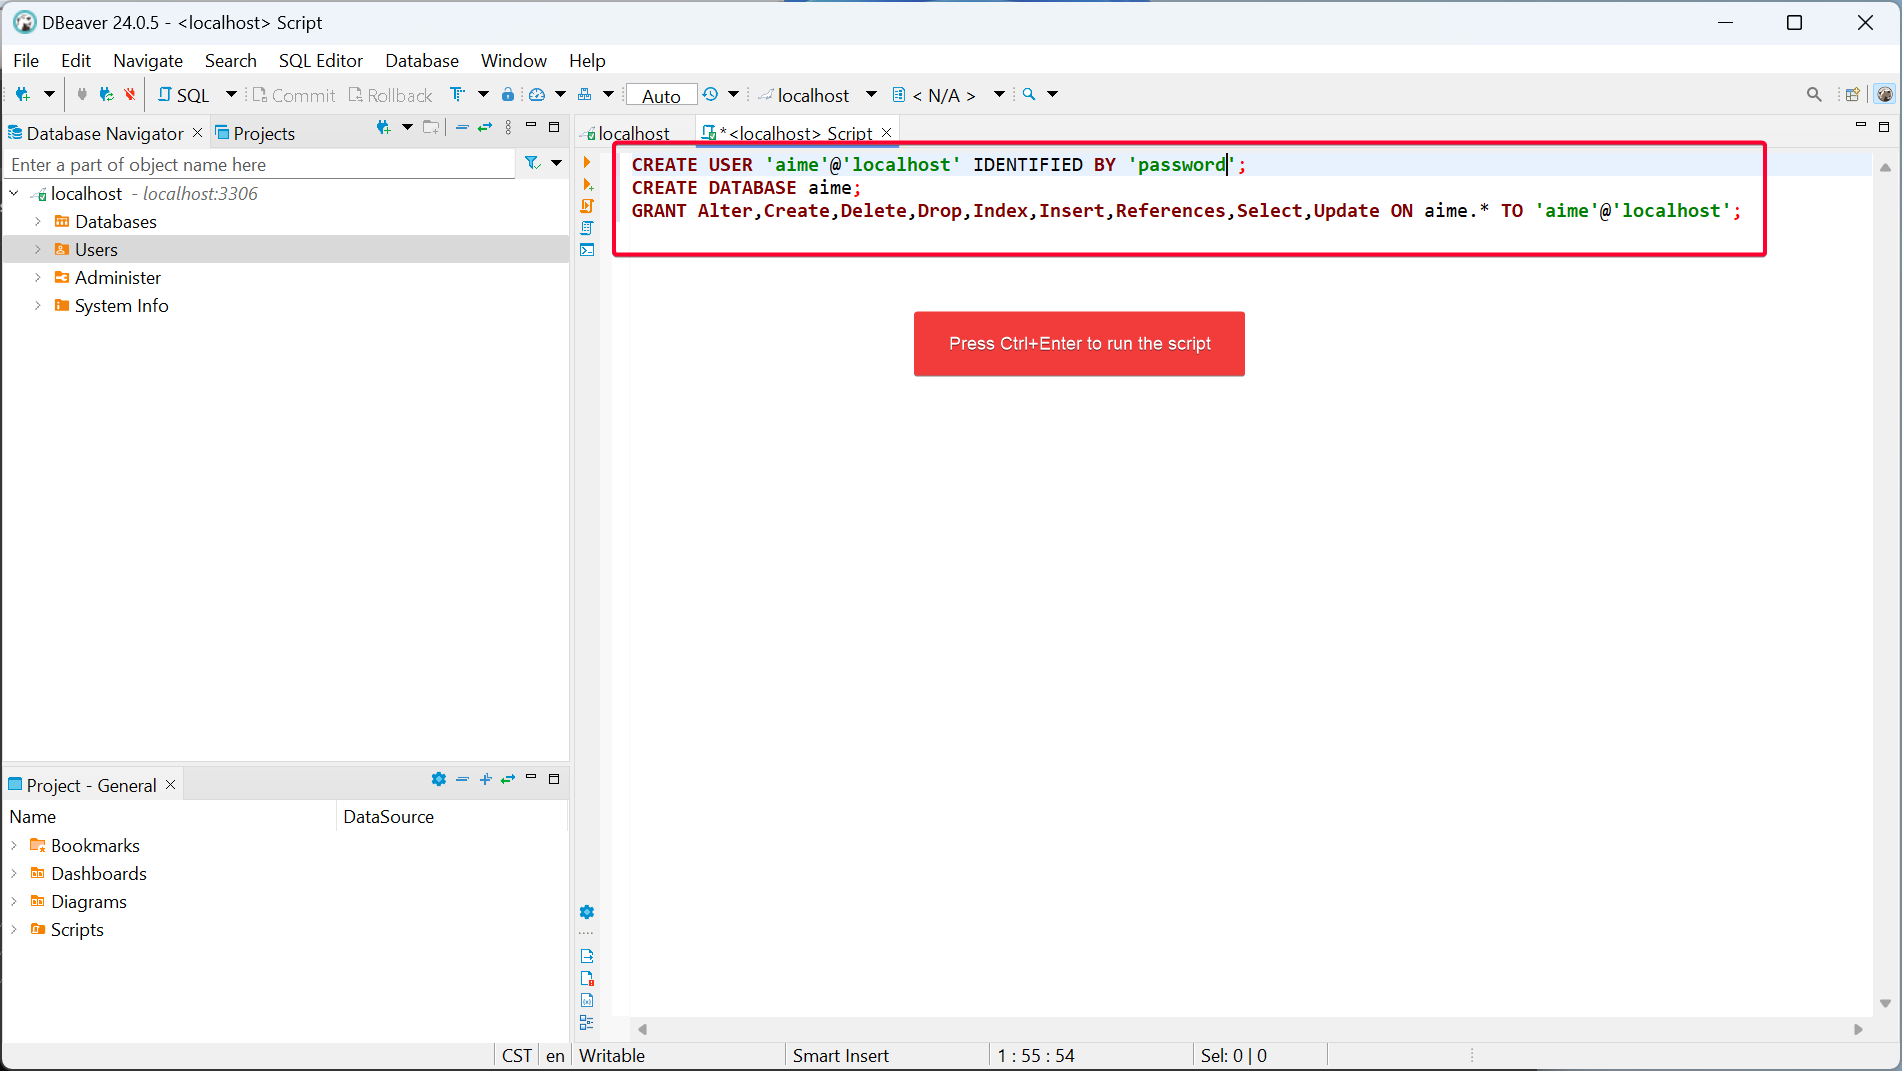The height and width of the screenshot is (1071, 1902).
Task: Close the Database Navigator tab
Action: [197, 132]
